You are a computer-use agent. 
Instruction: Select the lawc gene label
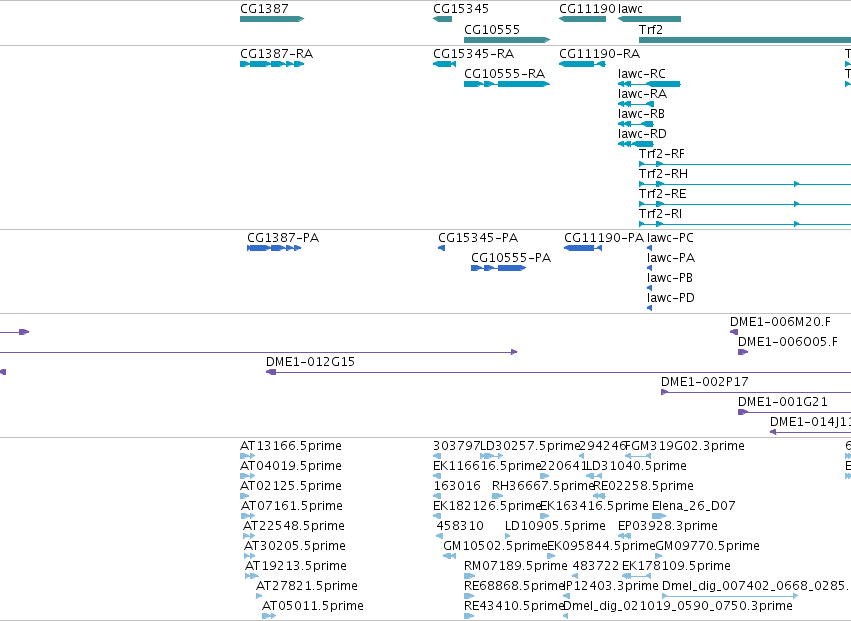[x=630, y=9]
